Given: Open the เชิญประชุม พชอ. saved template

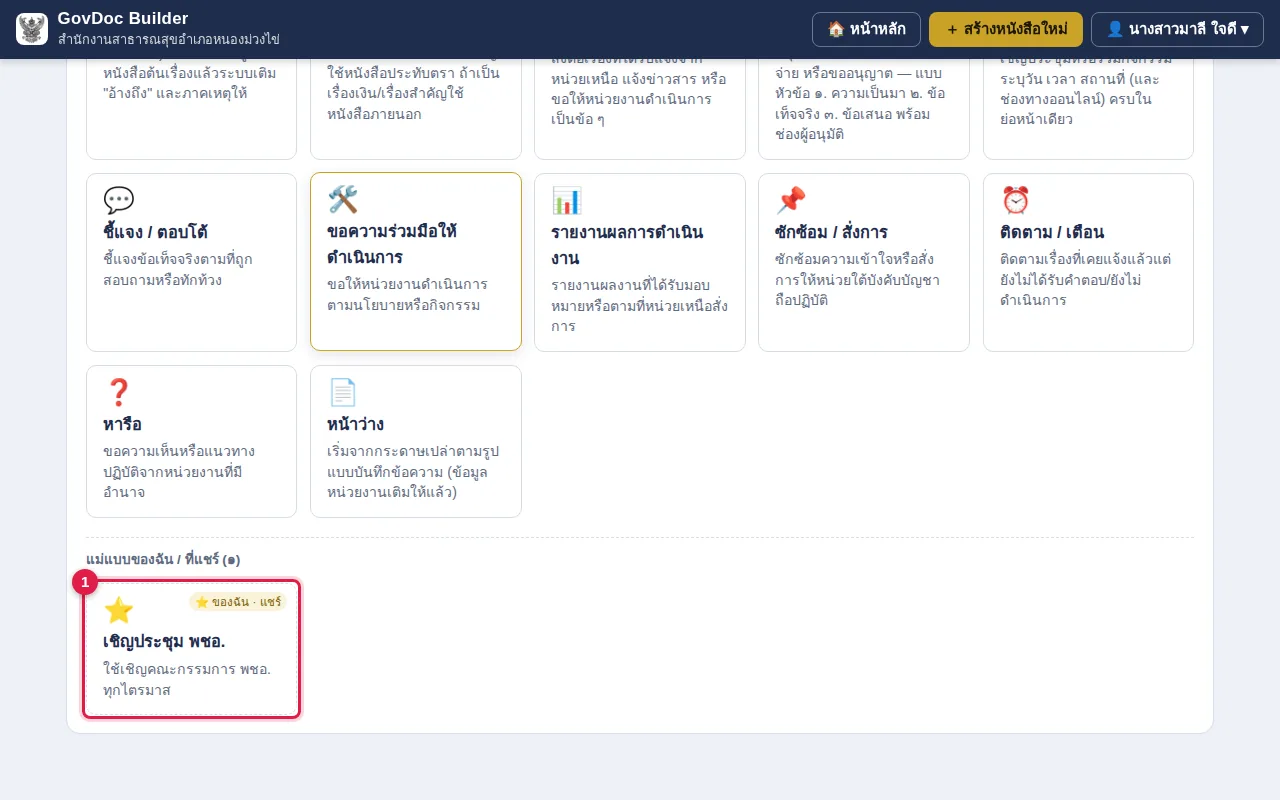Looking at the screenshot, I should point(191,649).
